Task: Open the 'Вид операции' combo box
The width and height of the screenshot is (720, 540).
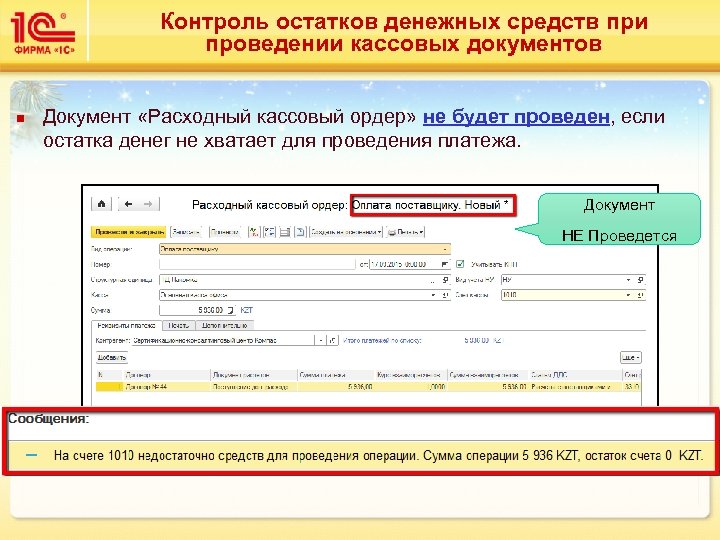Action: [x=304, y=249]
